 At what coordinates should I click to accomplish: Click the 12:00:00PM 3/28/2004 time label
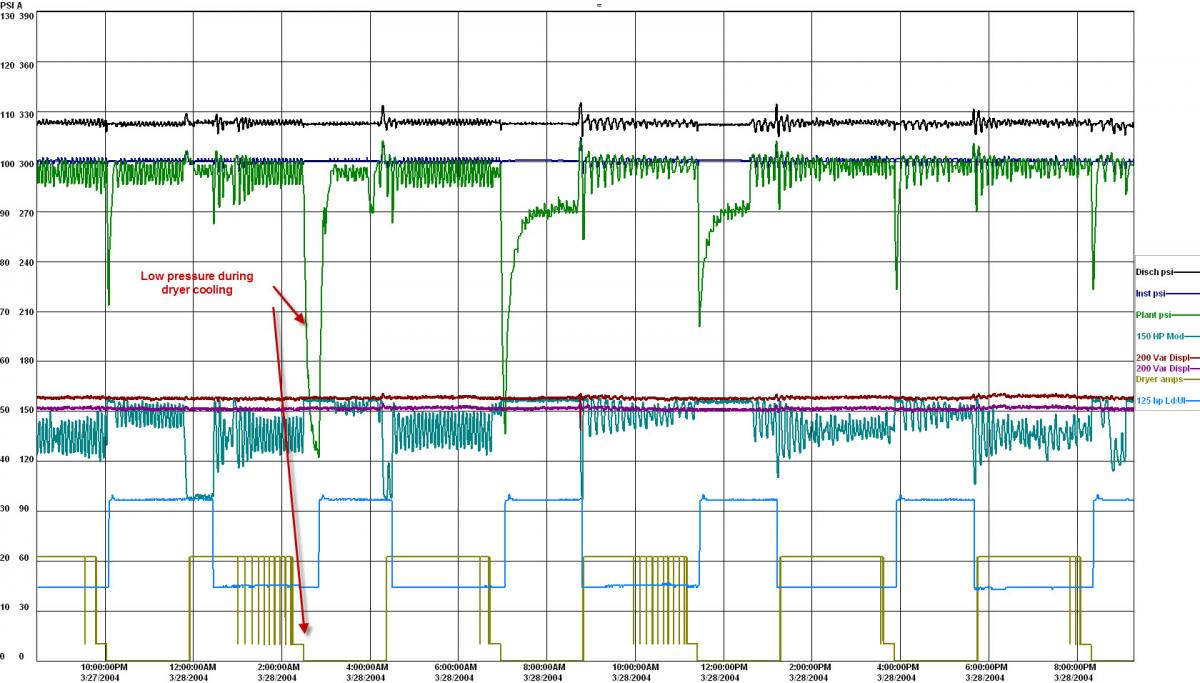722,672
